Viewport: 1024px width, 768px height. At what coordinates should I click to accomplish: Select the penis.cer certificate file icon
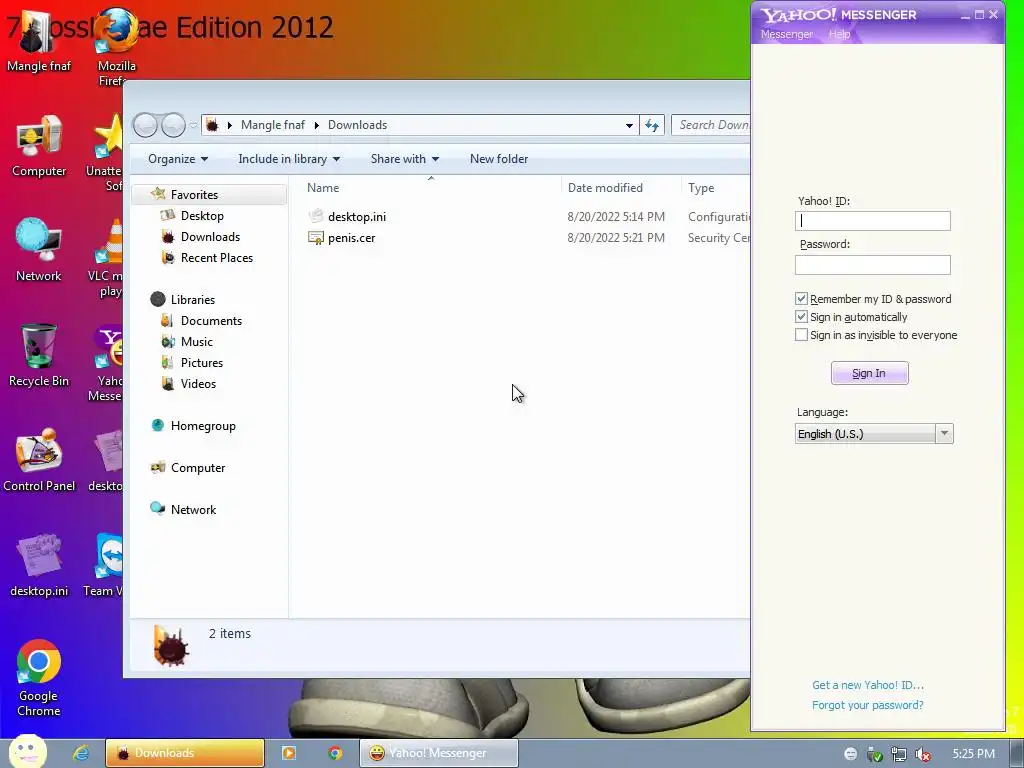pos(316,238)
